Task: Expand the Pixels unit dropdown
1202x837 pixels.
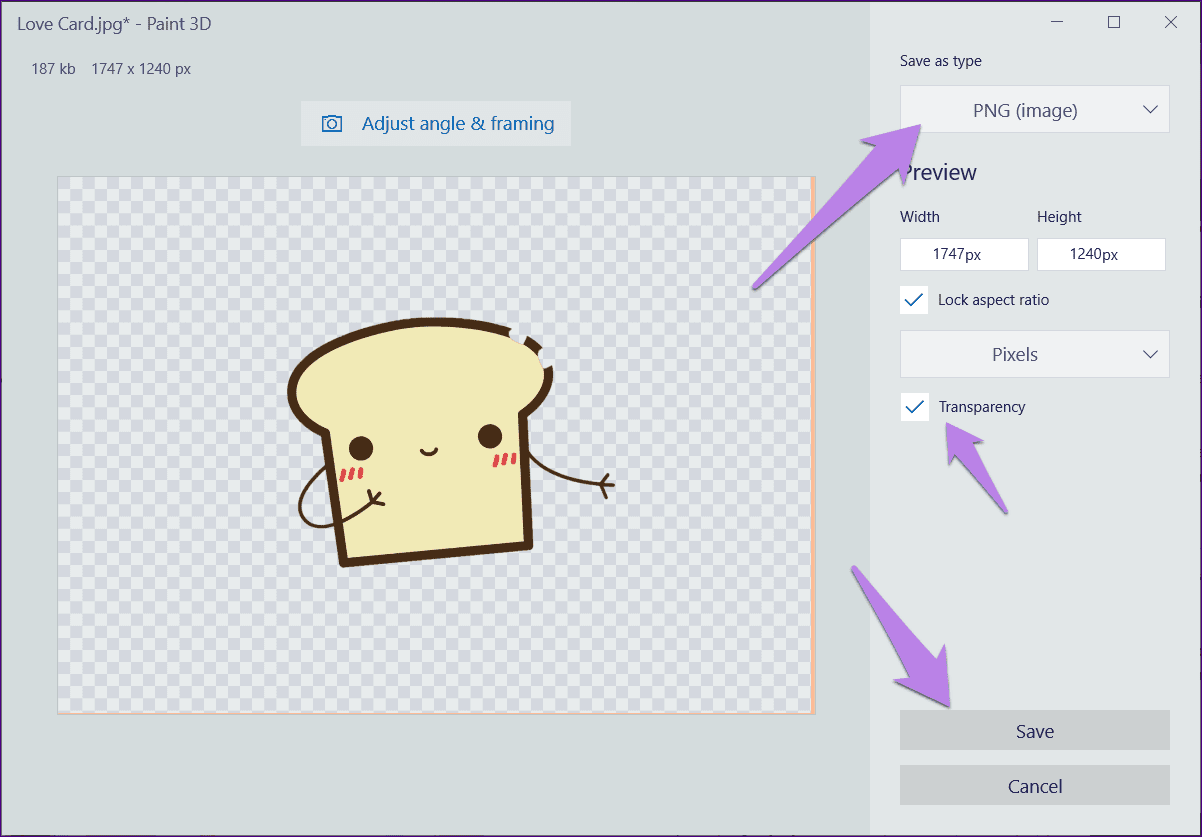Action: (1035, 354)
